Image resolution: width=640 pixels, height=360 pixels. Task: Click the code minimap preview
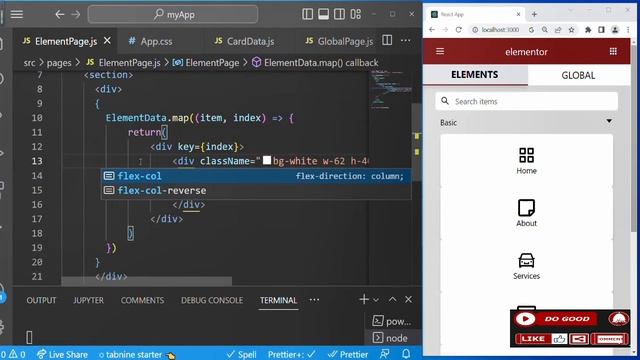[391, 90]
